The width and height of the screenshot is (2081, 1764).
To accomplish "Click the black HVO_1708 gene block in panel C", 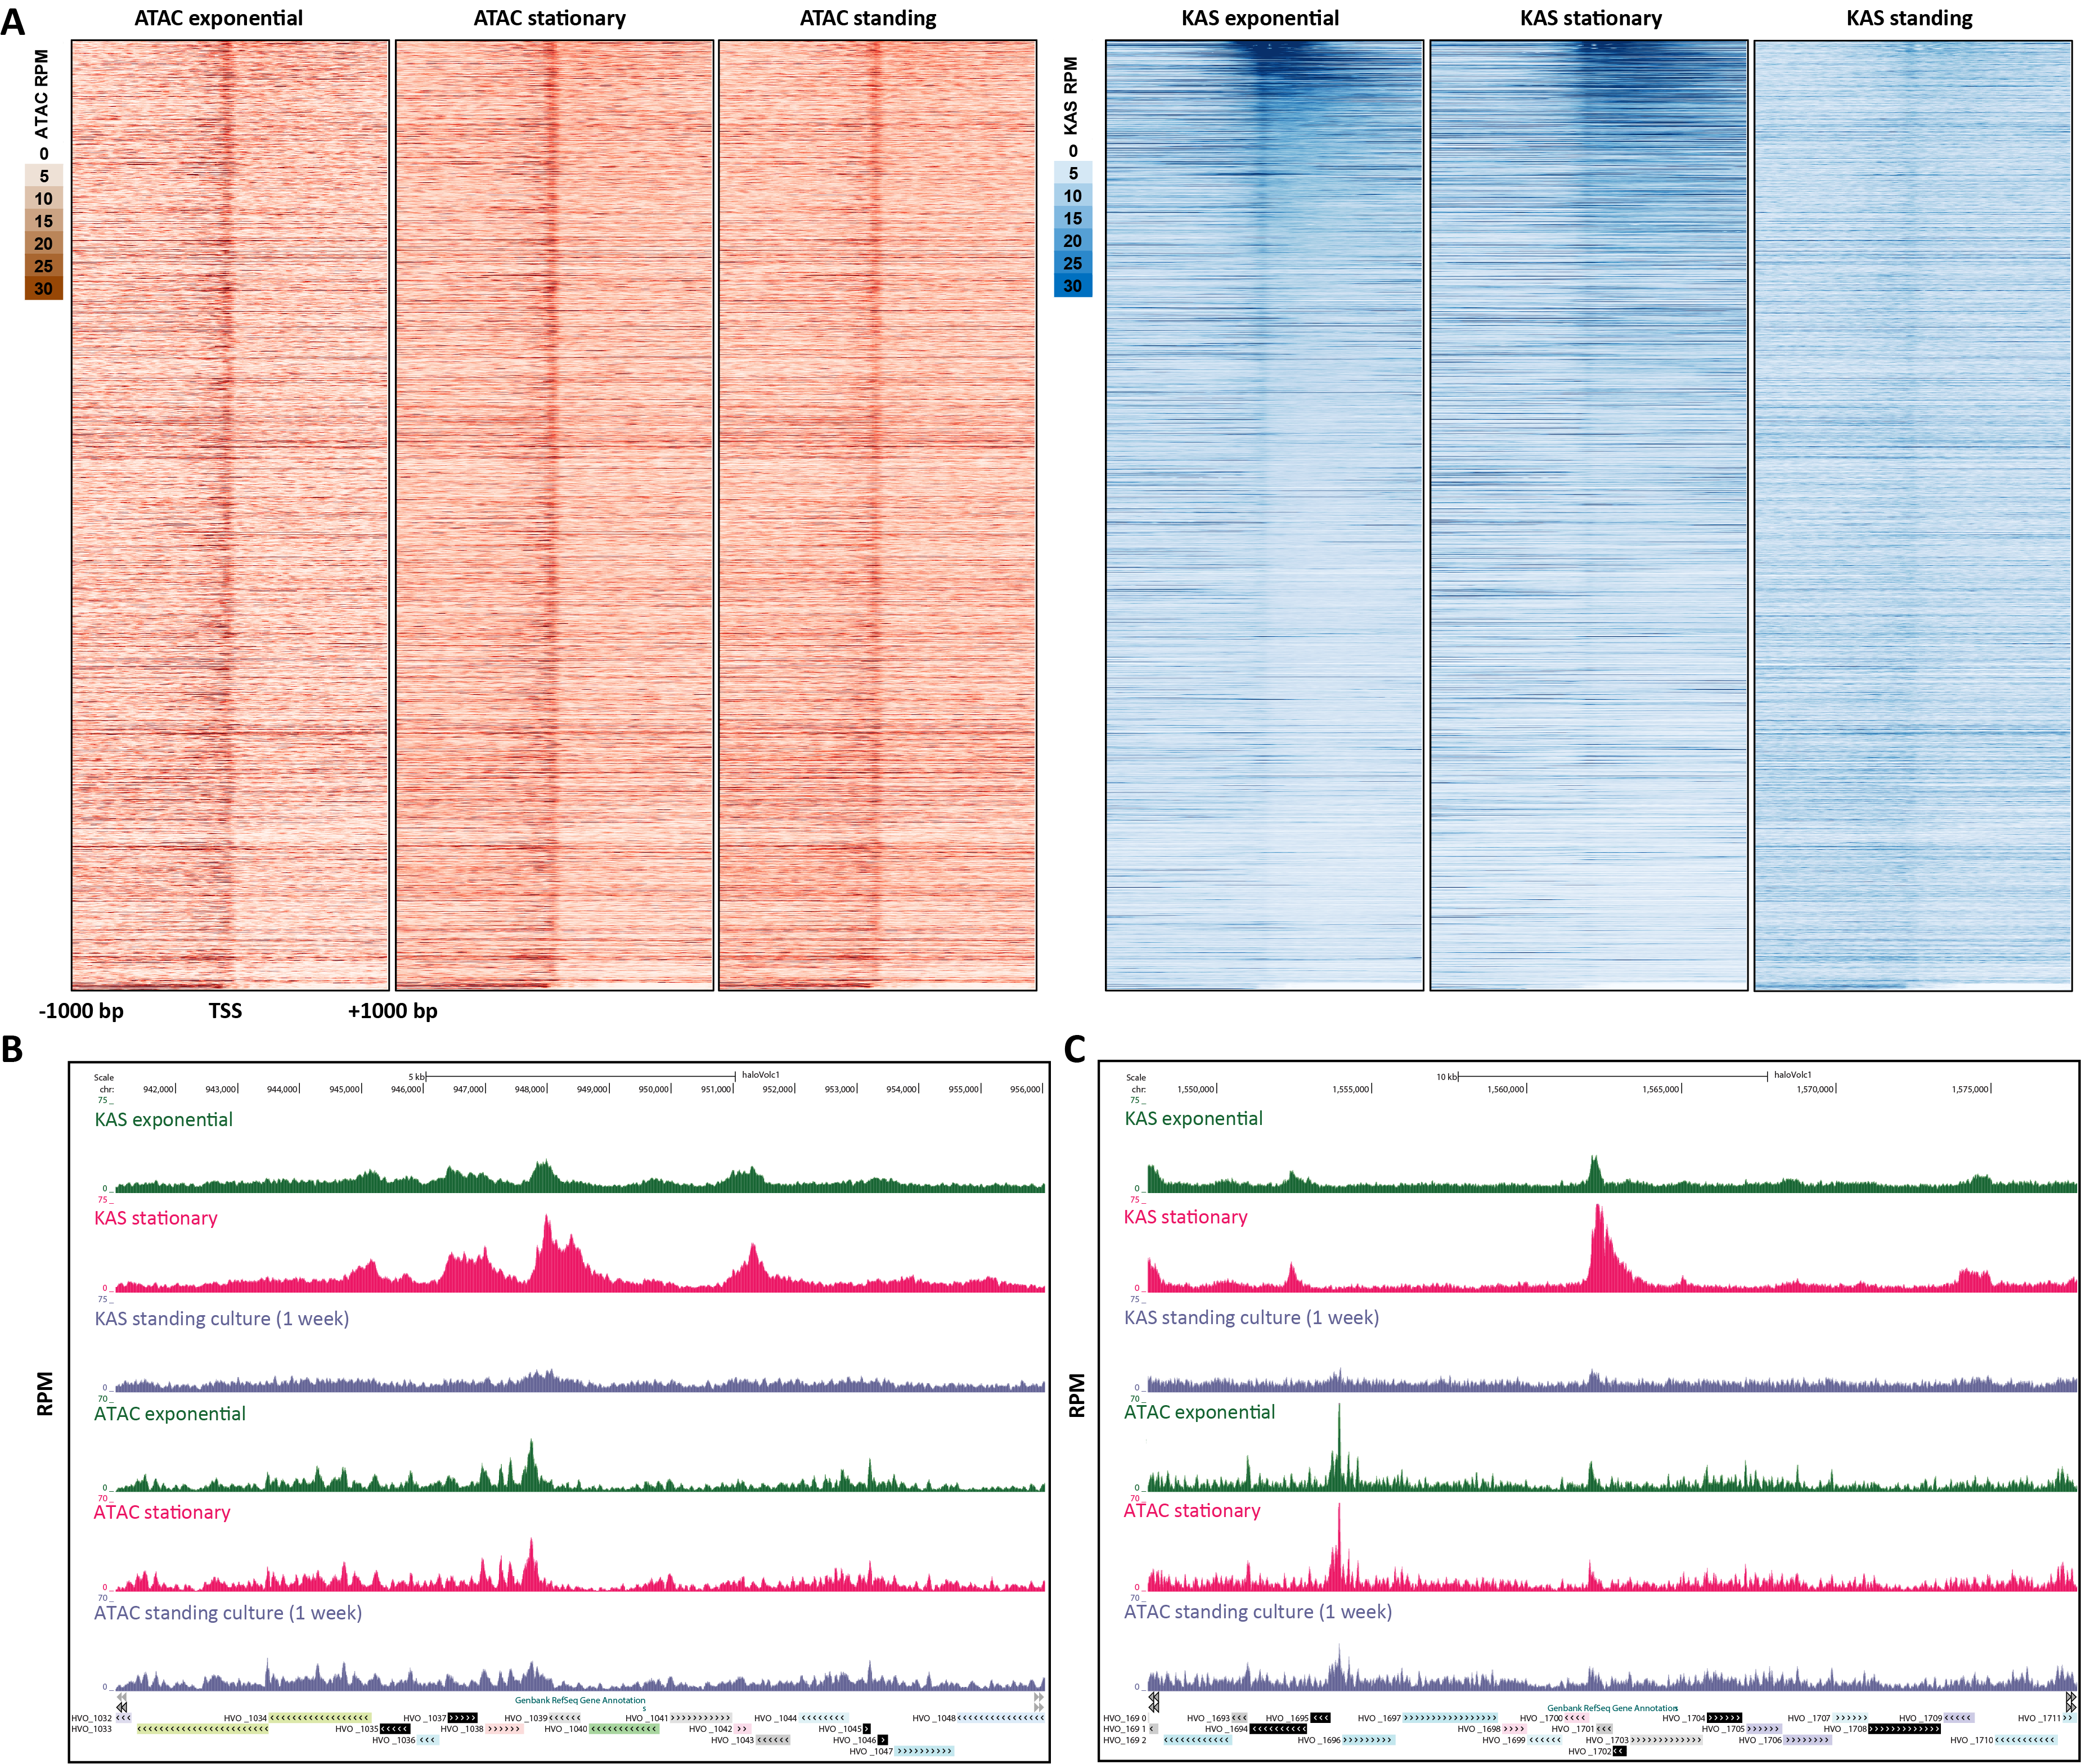I will click(x=1905, y=1729).
